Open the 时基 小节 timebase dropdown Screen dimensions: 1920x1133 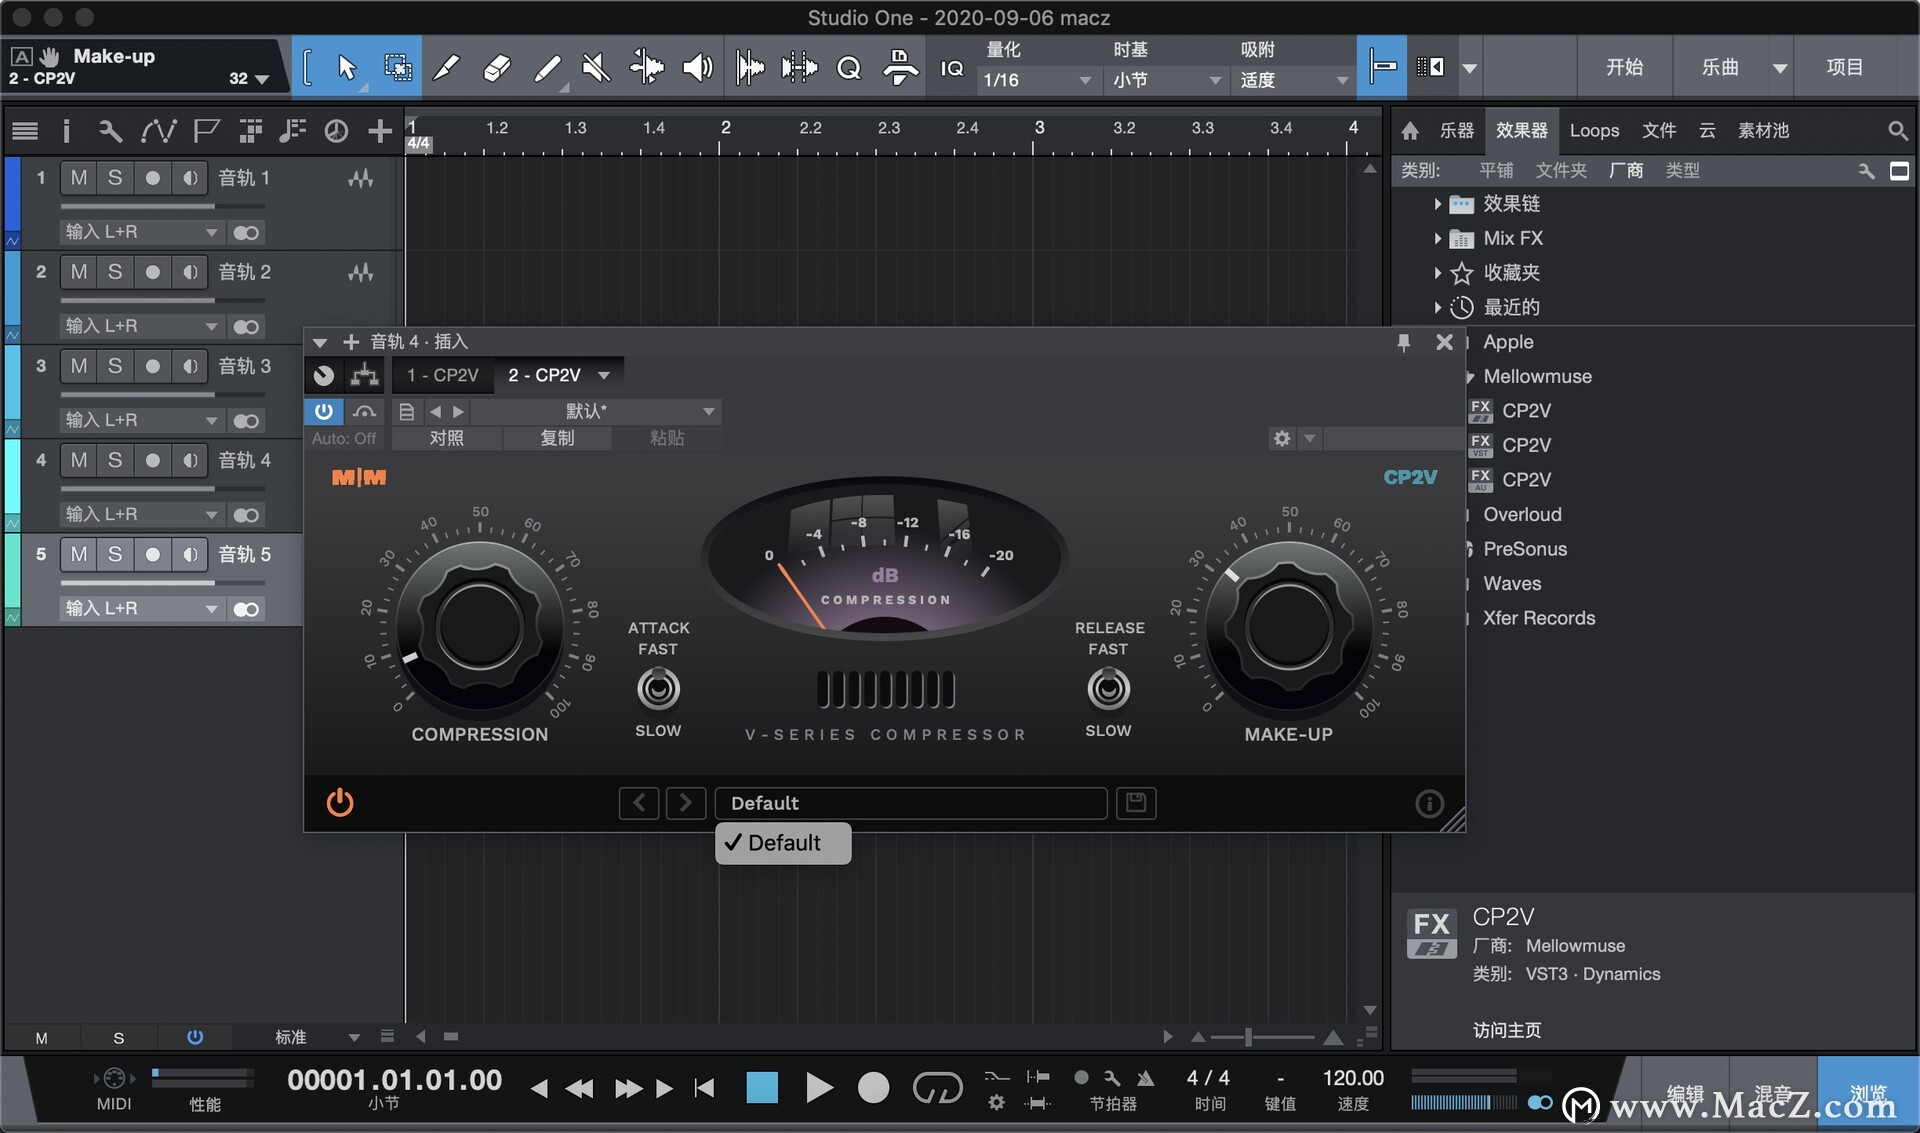pyautogui.click(x=1166, y=80)
